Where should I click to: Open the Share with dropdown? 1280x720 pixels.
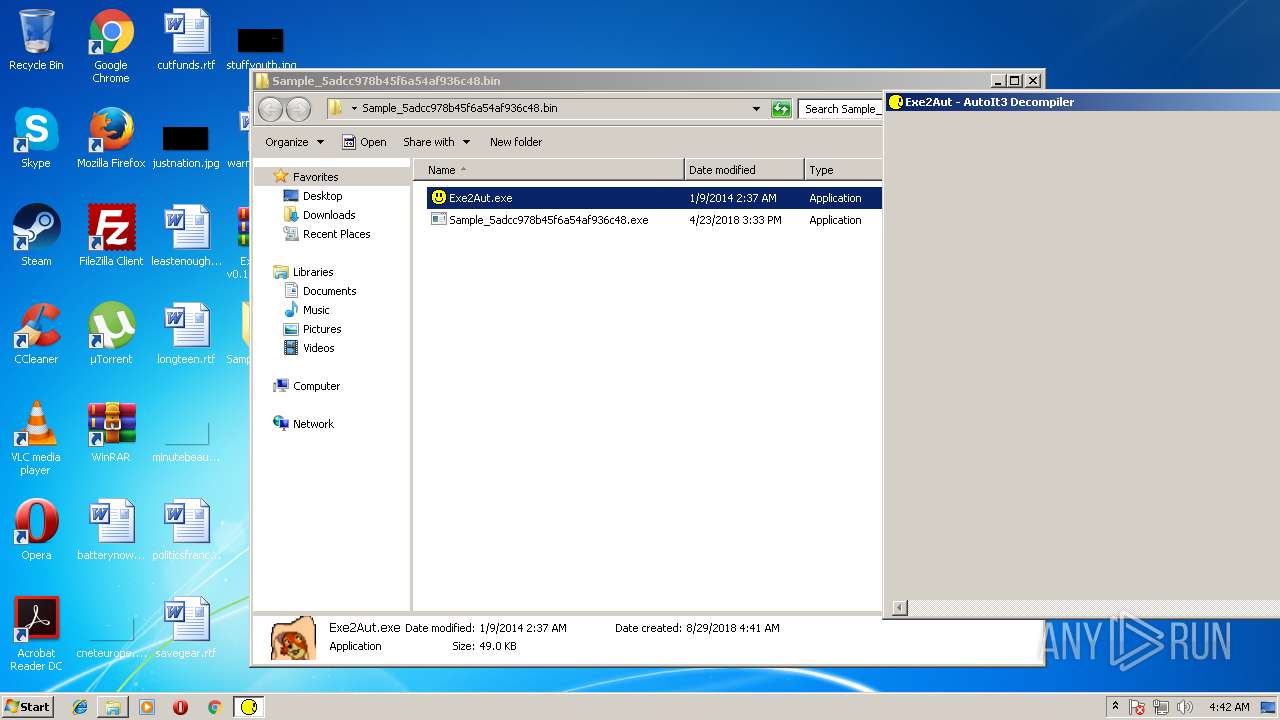436,142
